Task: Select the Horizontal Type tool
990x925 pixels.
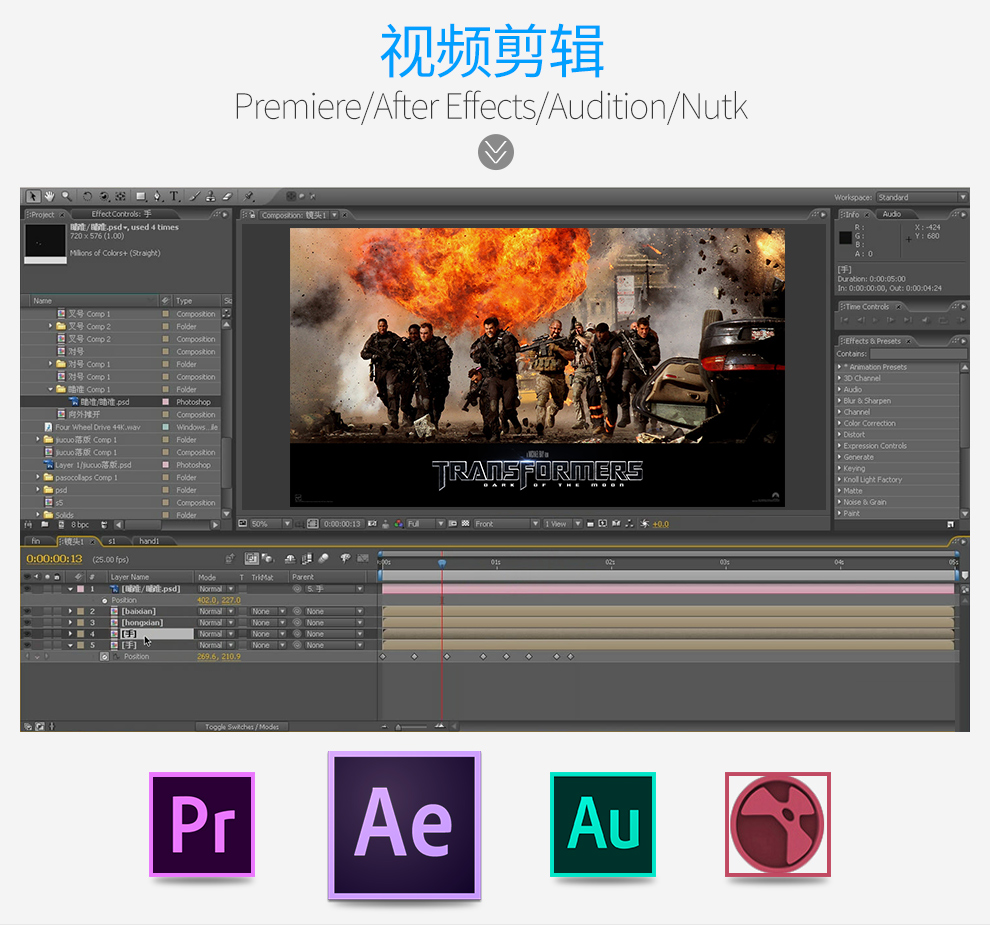Action: (174, 196)
